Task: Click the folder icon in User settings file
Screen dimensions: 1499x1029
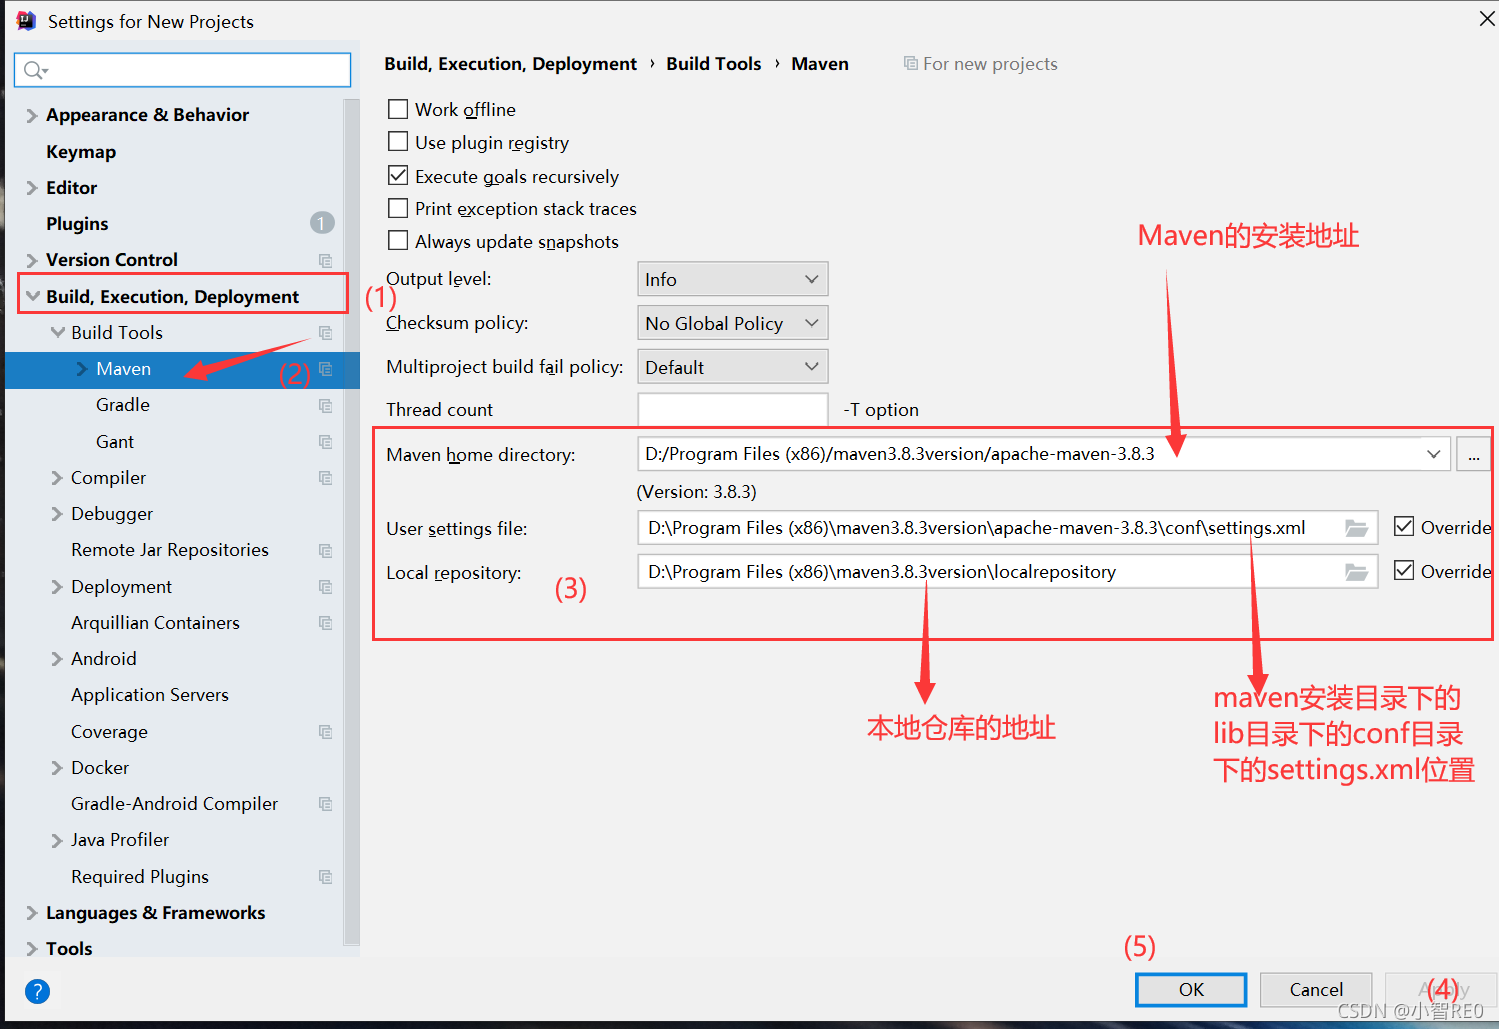Action: tap(1356, 528)
